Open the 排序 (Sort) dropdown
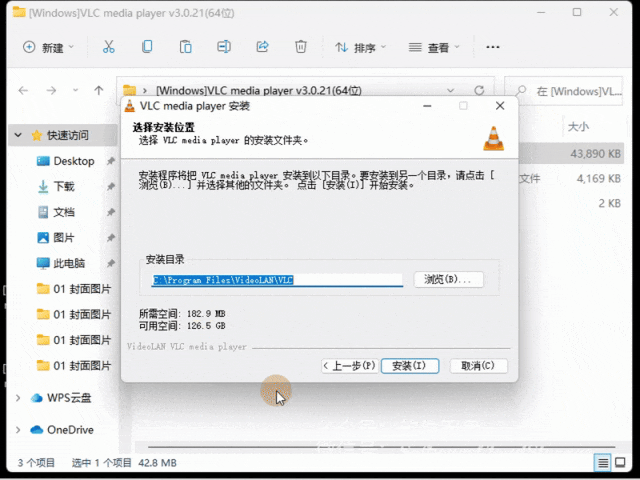Image resolution: width=640 pixels, height=480 pixels. [360, 48]
